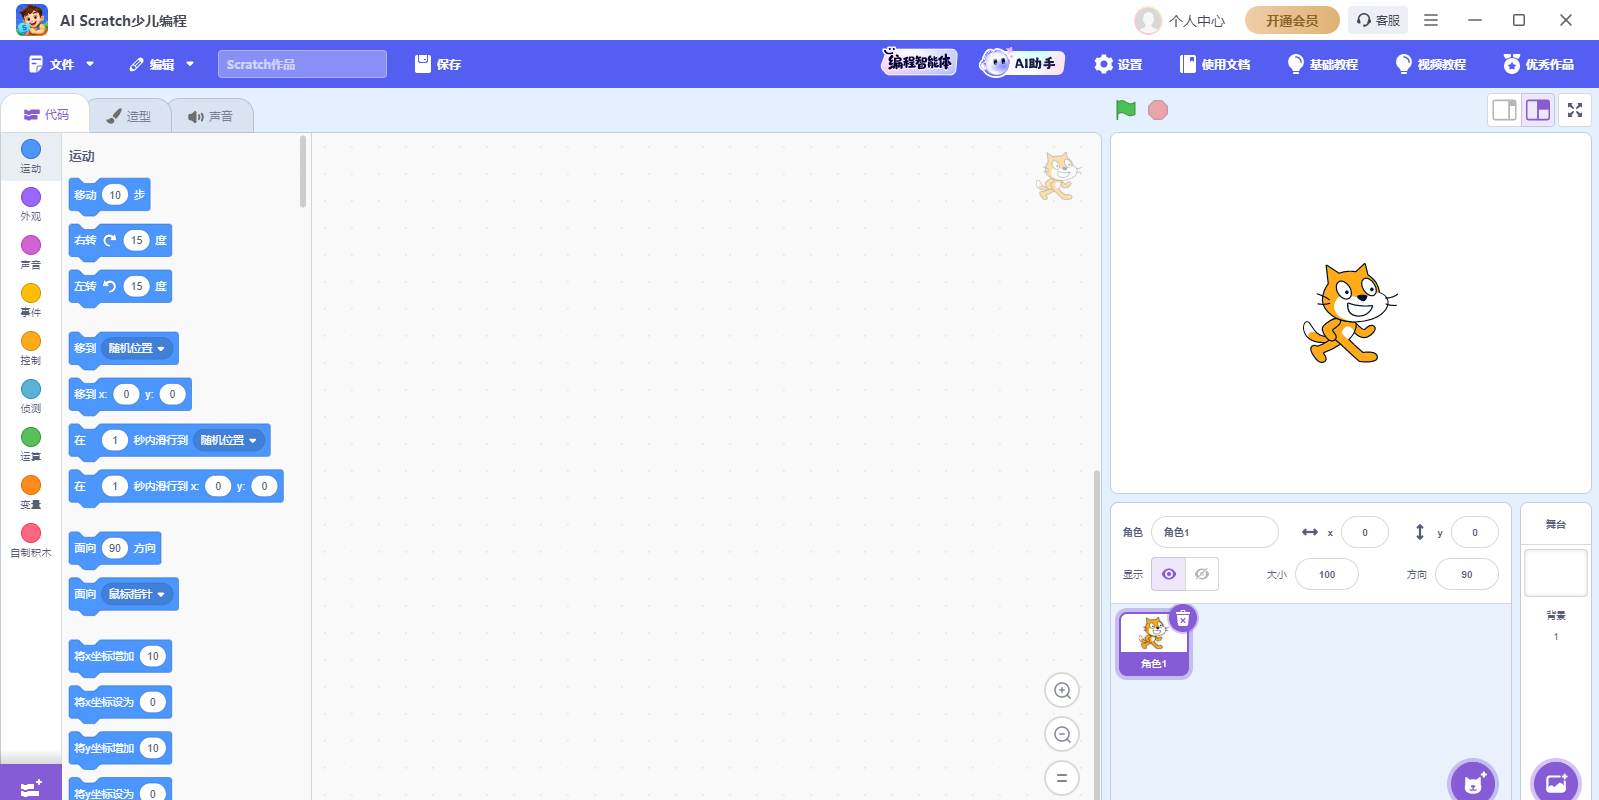The height and width of the screenshot is (800, 1599).
Task: Hide the sprite using crossed-eye icon
Action: pos(1202,574)
